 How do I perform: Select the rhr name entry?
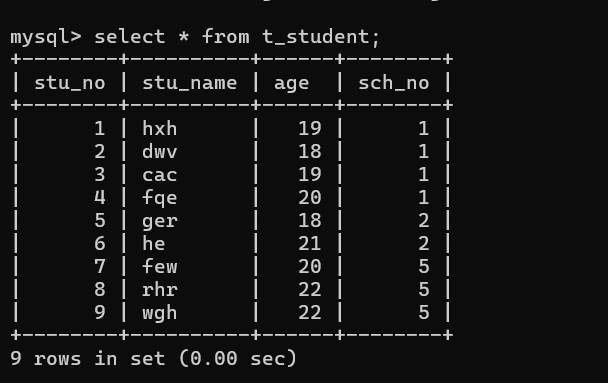click(160, 290)
